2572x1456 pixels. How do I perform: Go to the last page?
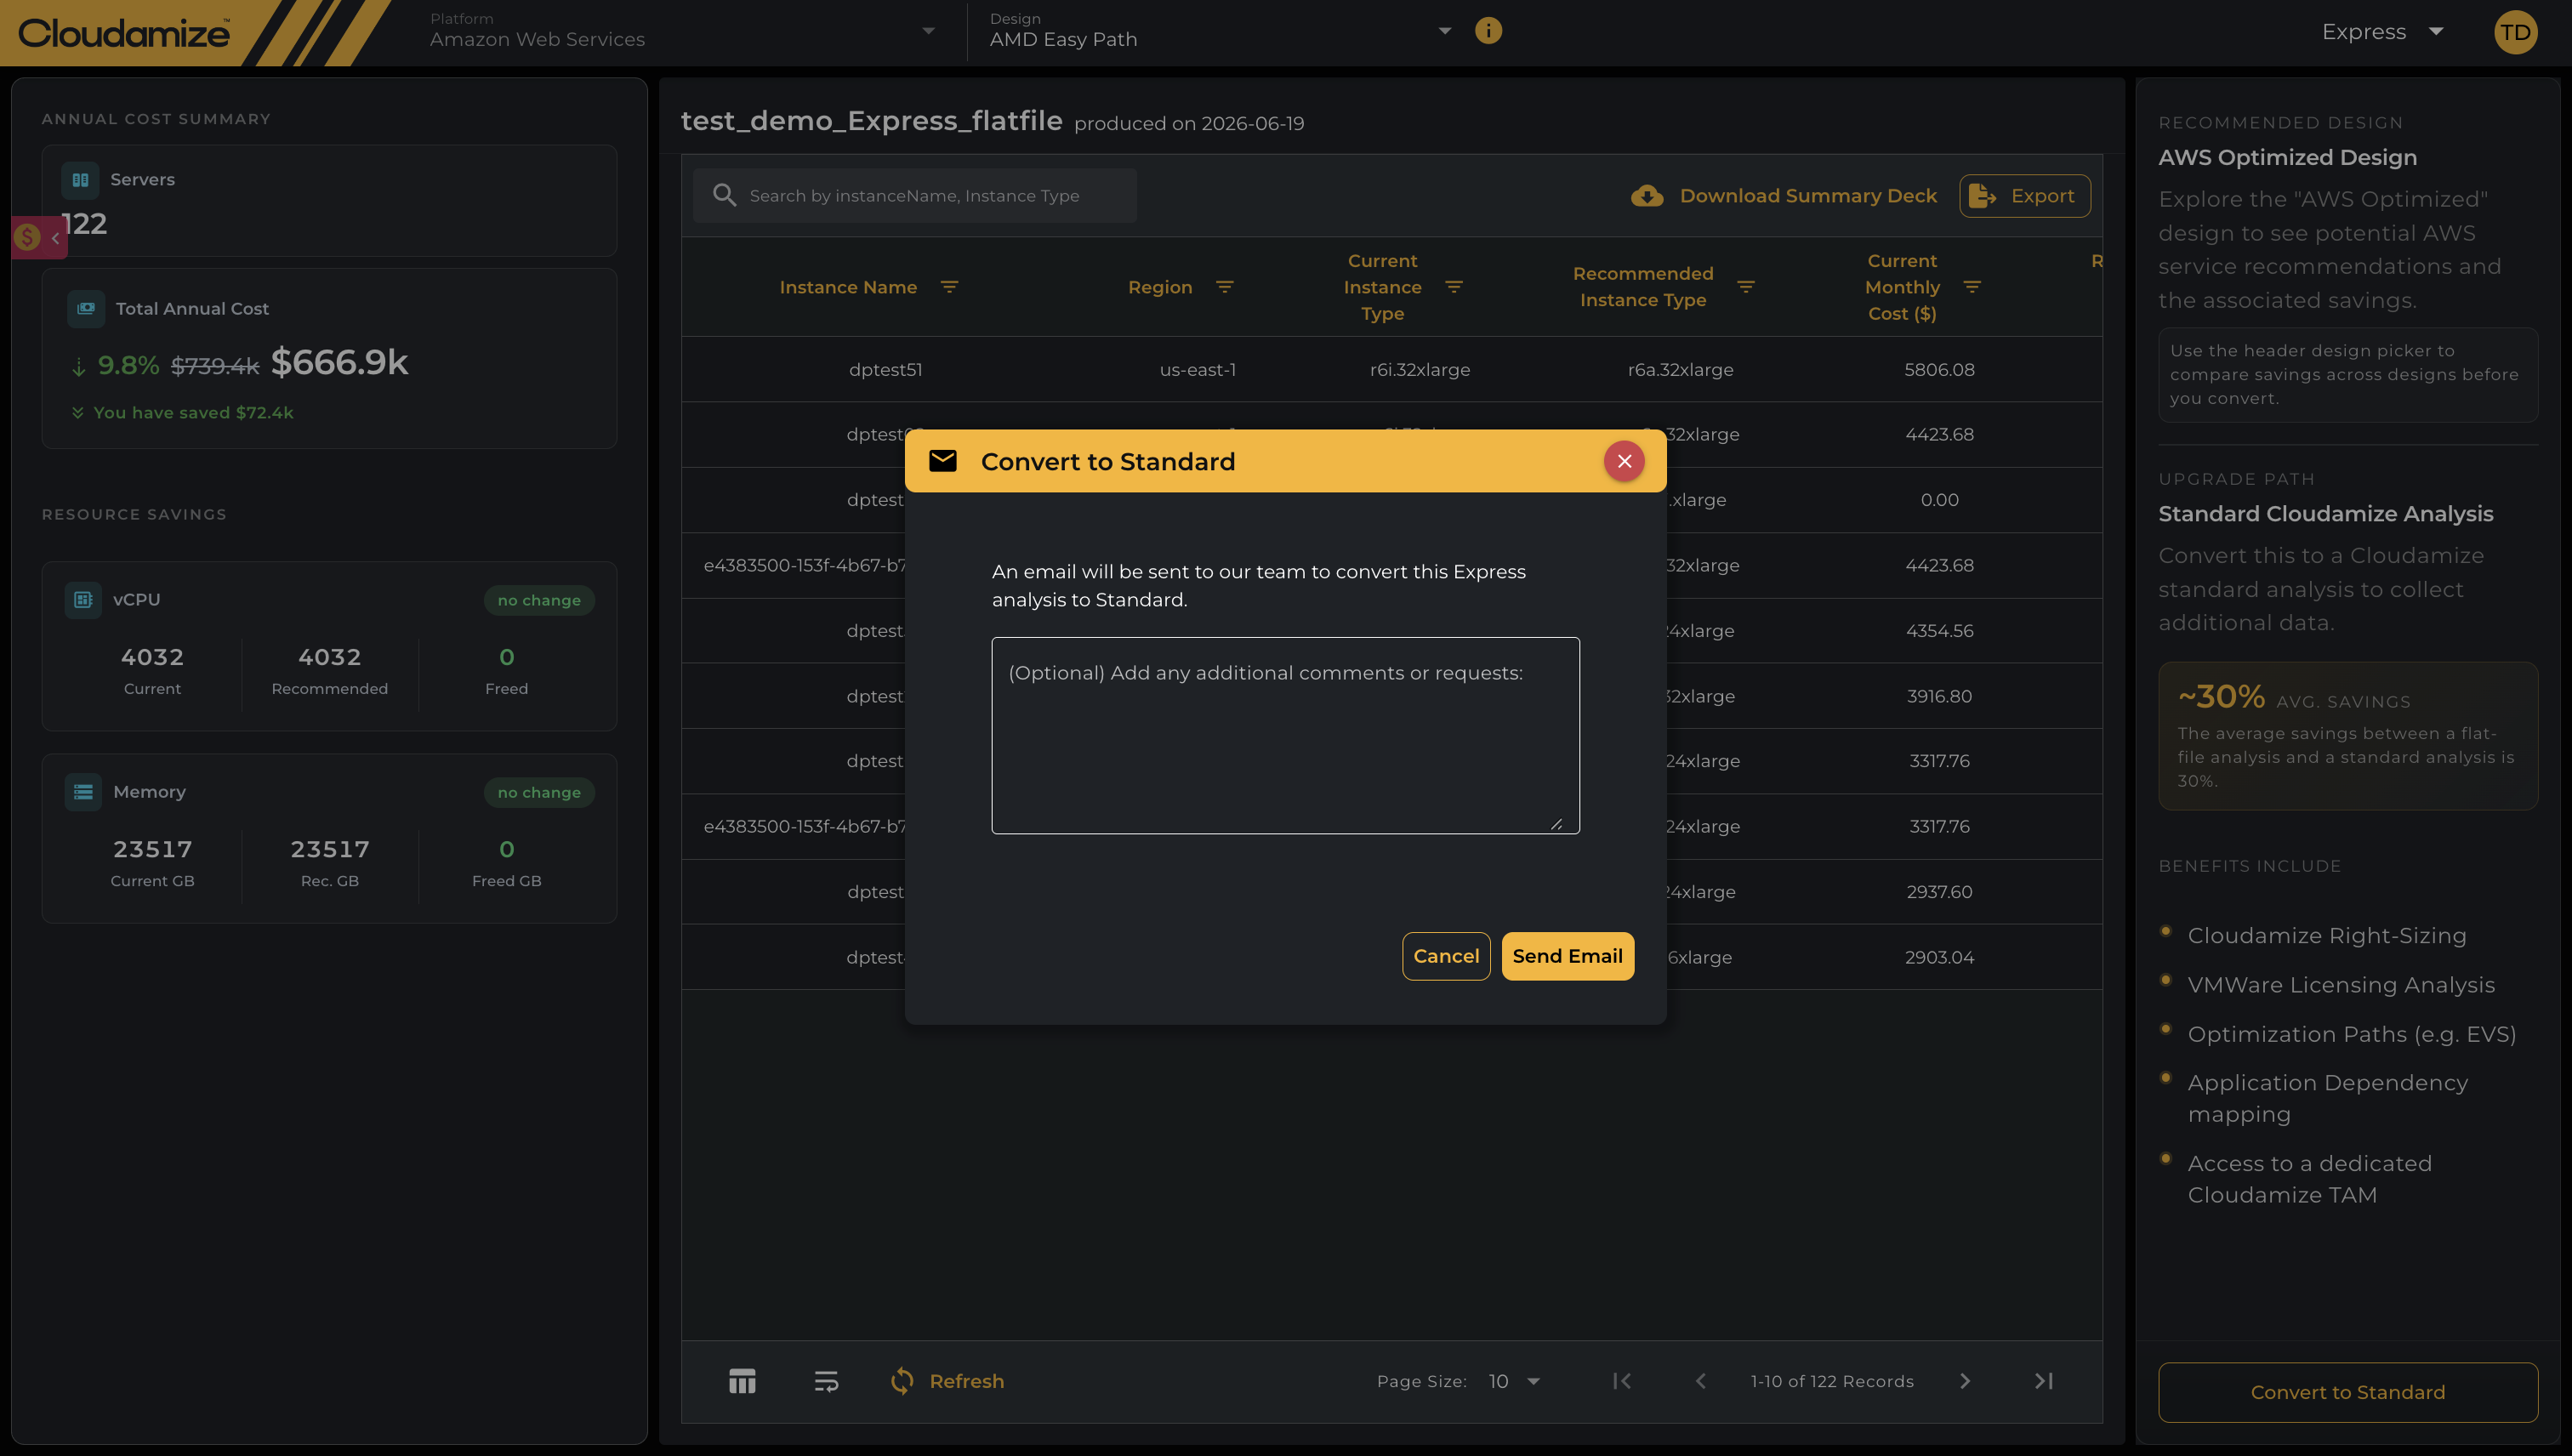click(x=2044, y=1381)
